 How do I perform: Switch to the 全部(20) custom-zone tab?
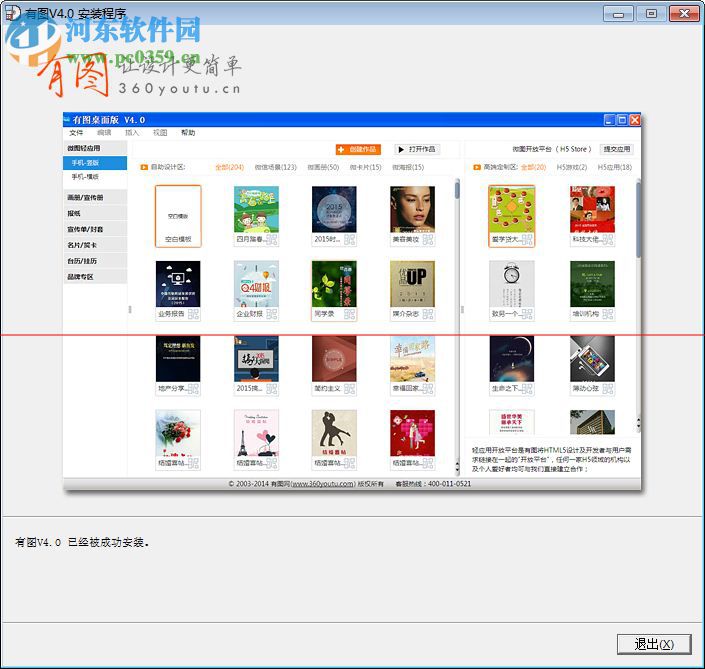coord(533,167)
